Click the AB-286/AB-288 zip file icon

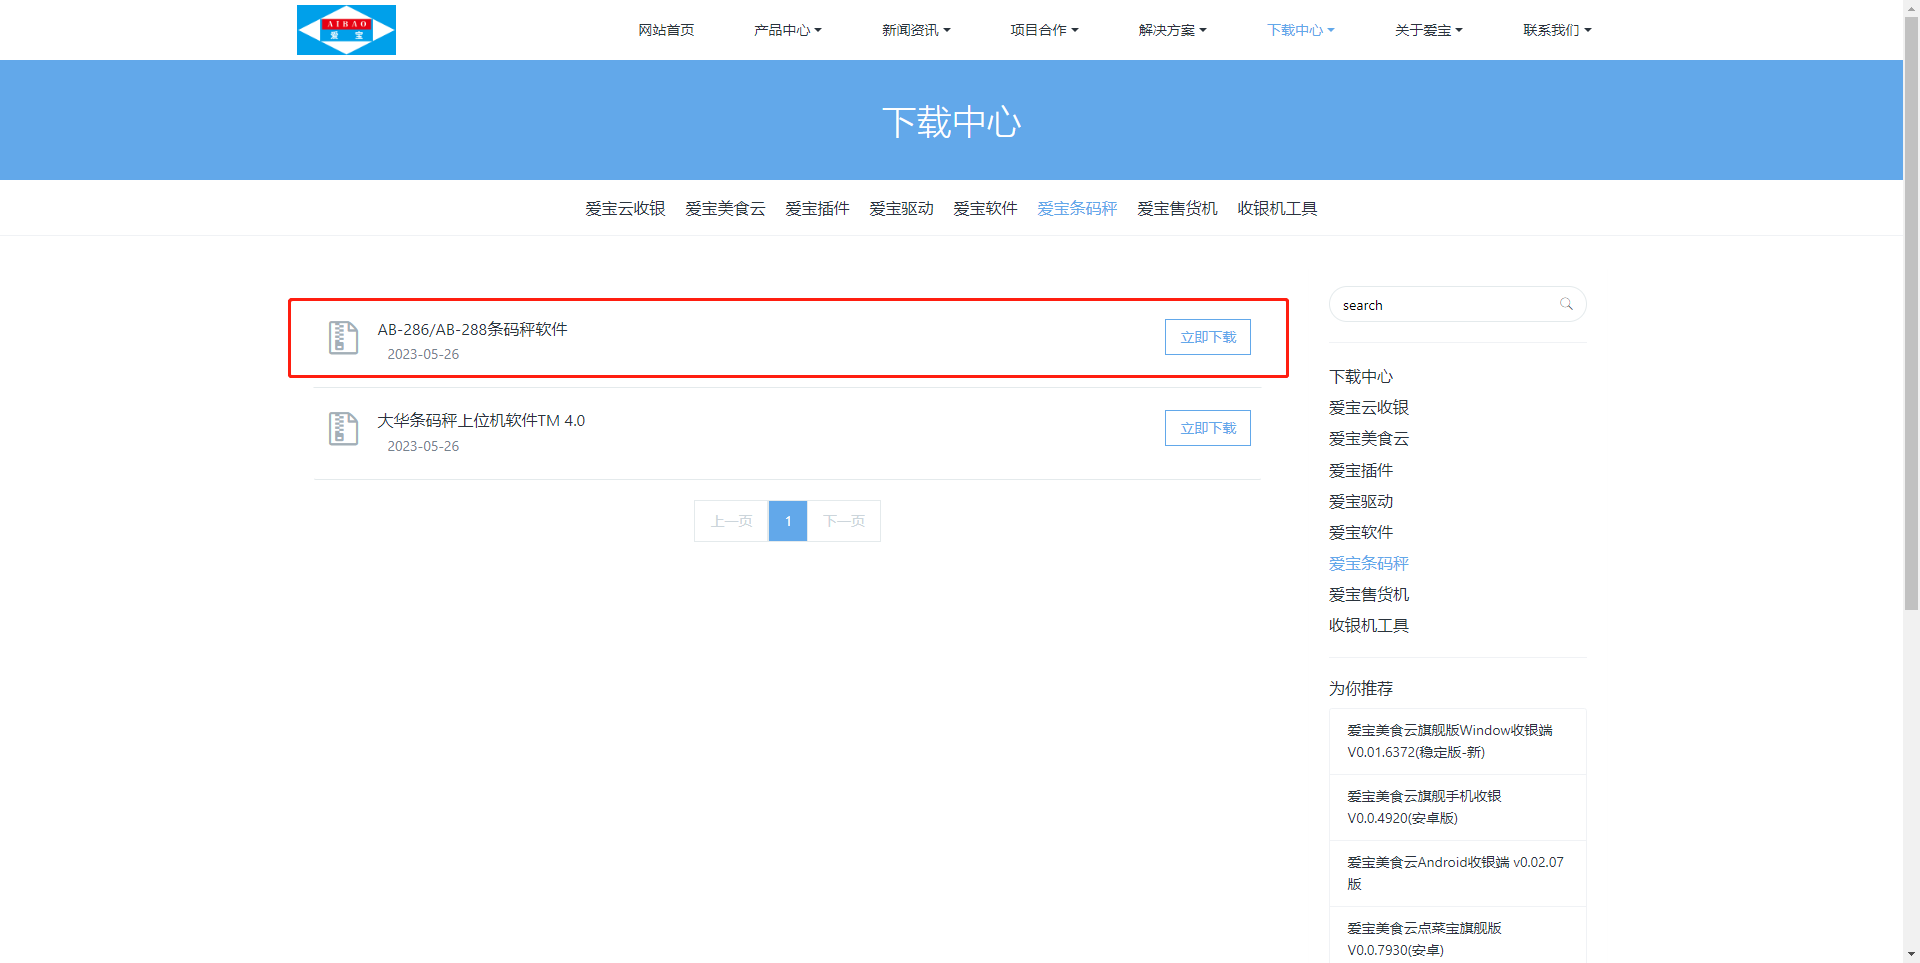point(343,338)
